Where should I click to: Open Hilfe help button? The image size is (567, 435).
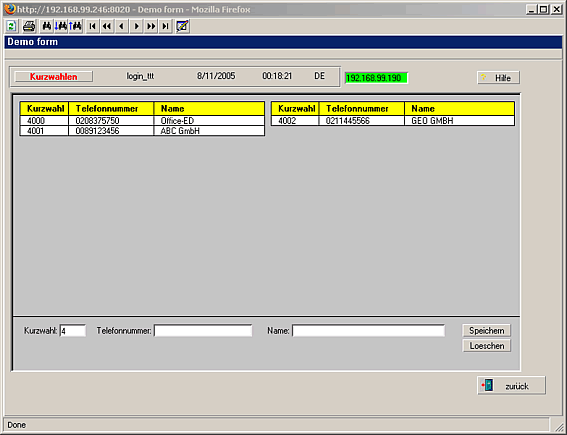(498, 78)
